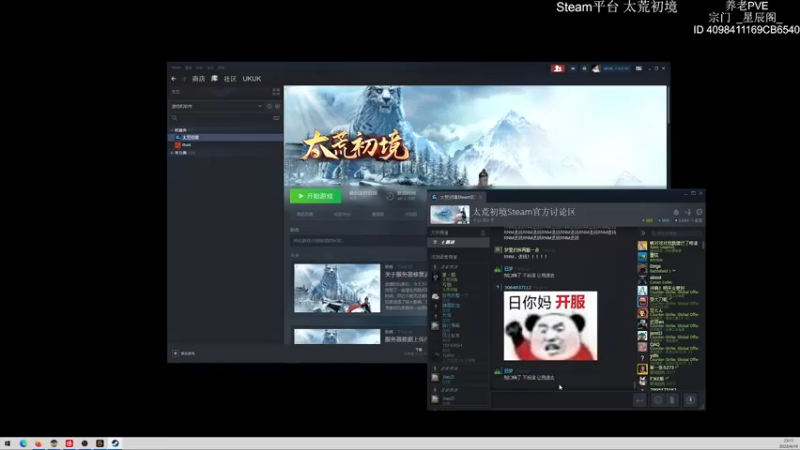The image size is (800, 450).
Task: Click the Steam library page scrollbar
Action: (668, 107)
